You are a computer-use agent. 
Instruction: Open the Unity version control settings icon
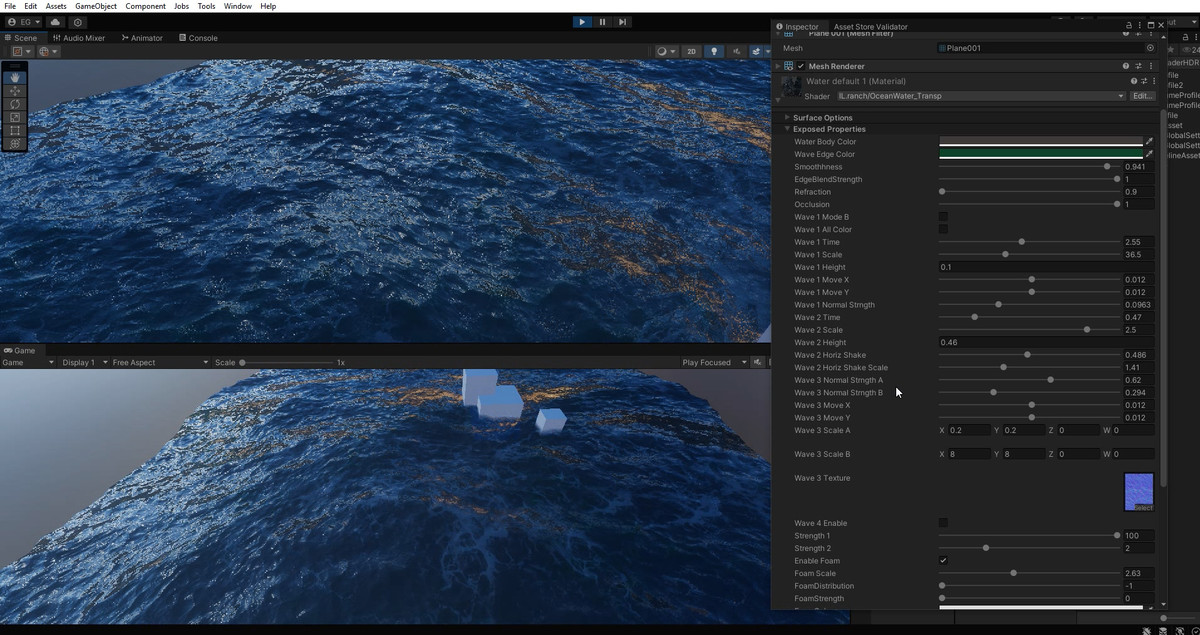(78, 21)
